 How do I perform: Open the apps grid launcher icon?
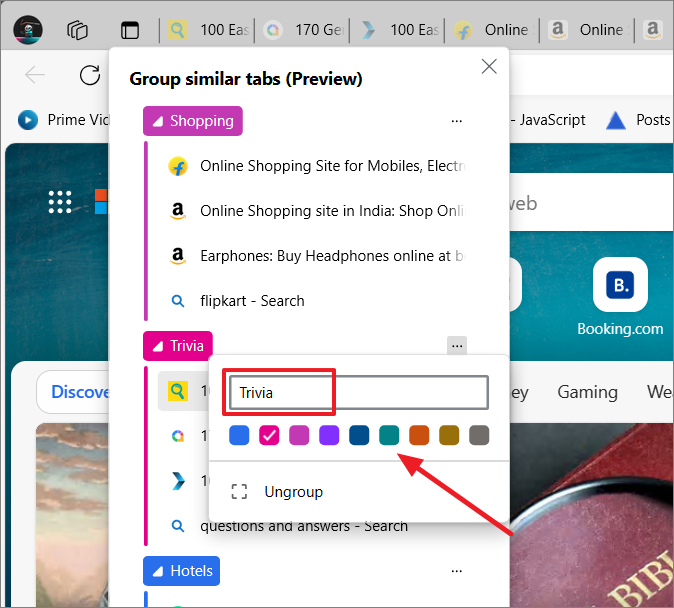click(60, 202)
